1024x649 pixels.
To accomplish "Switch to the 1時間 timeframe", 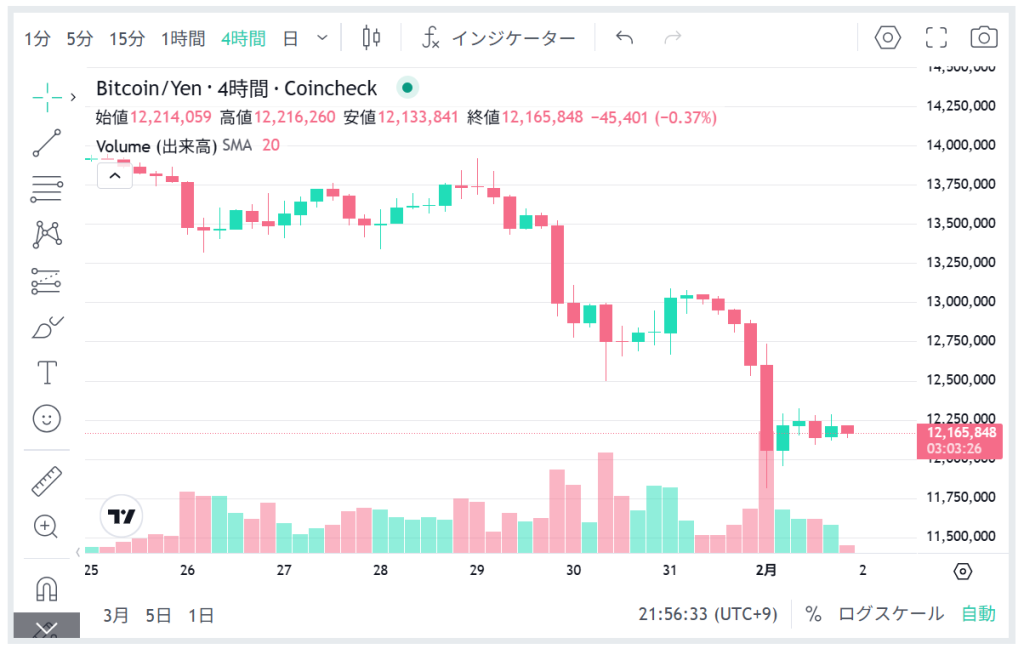I will pyautogui.click(x=183, y=39).
